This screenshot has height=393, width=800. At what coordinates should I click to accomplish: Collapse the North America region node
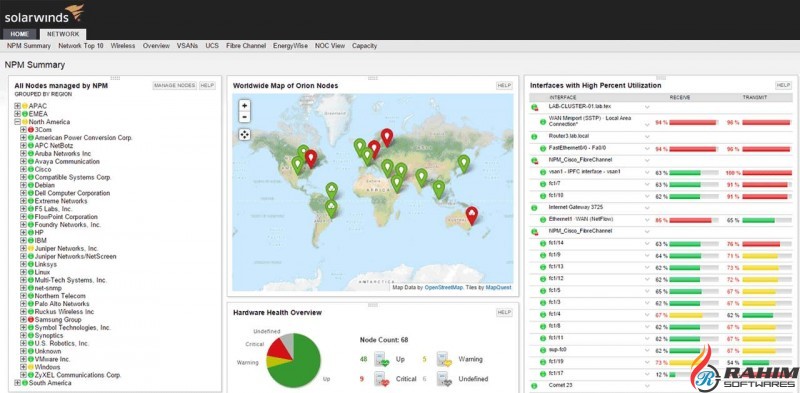[17, 122]
